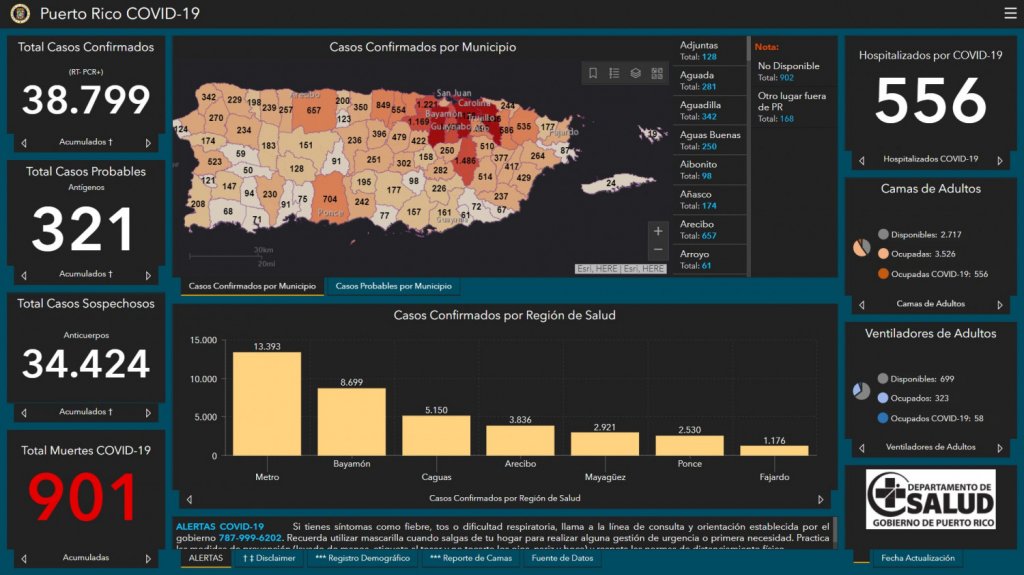Go to next Total Casos Confirmados view
This screenshot has height=575, width=1024.
tap(148, 143)
